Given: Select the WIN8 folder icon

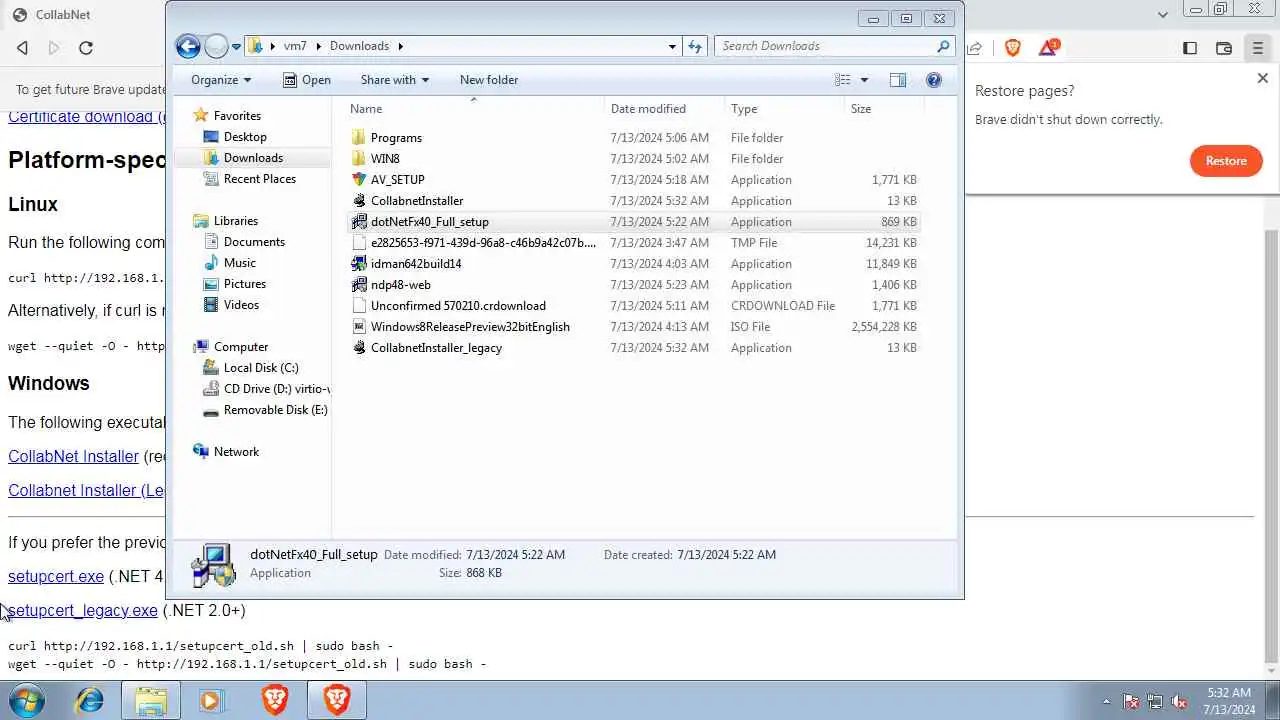Looking at the screenshot, I should coord(359,159).
